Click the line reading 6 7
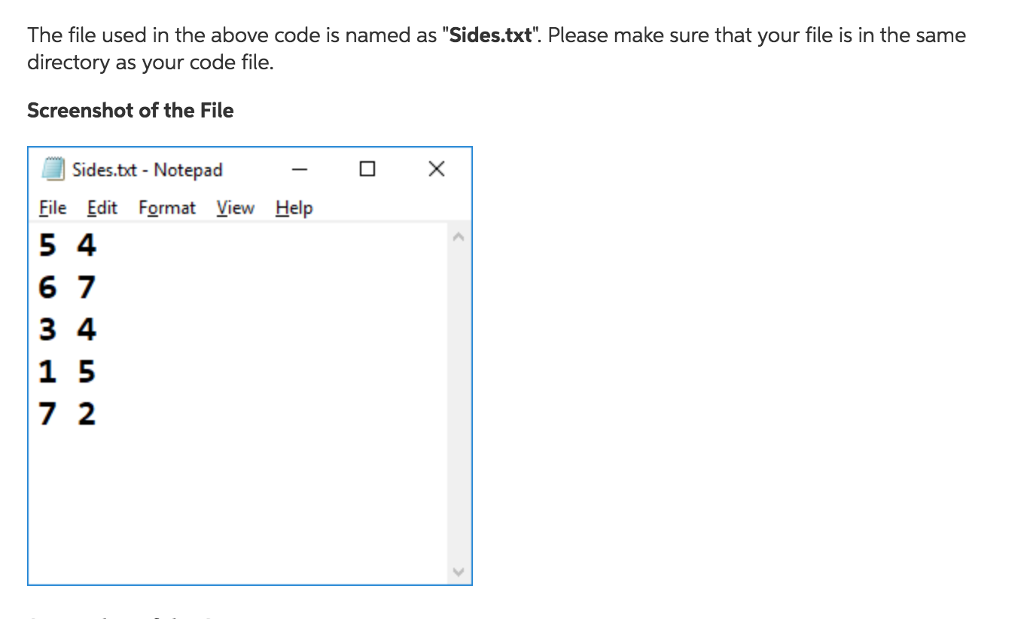 [67, 287]
